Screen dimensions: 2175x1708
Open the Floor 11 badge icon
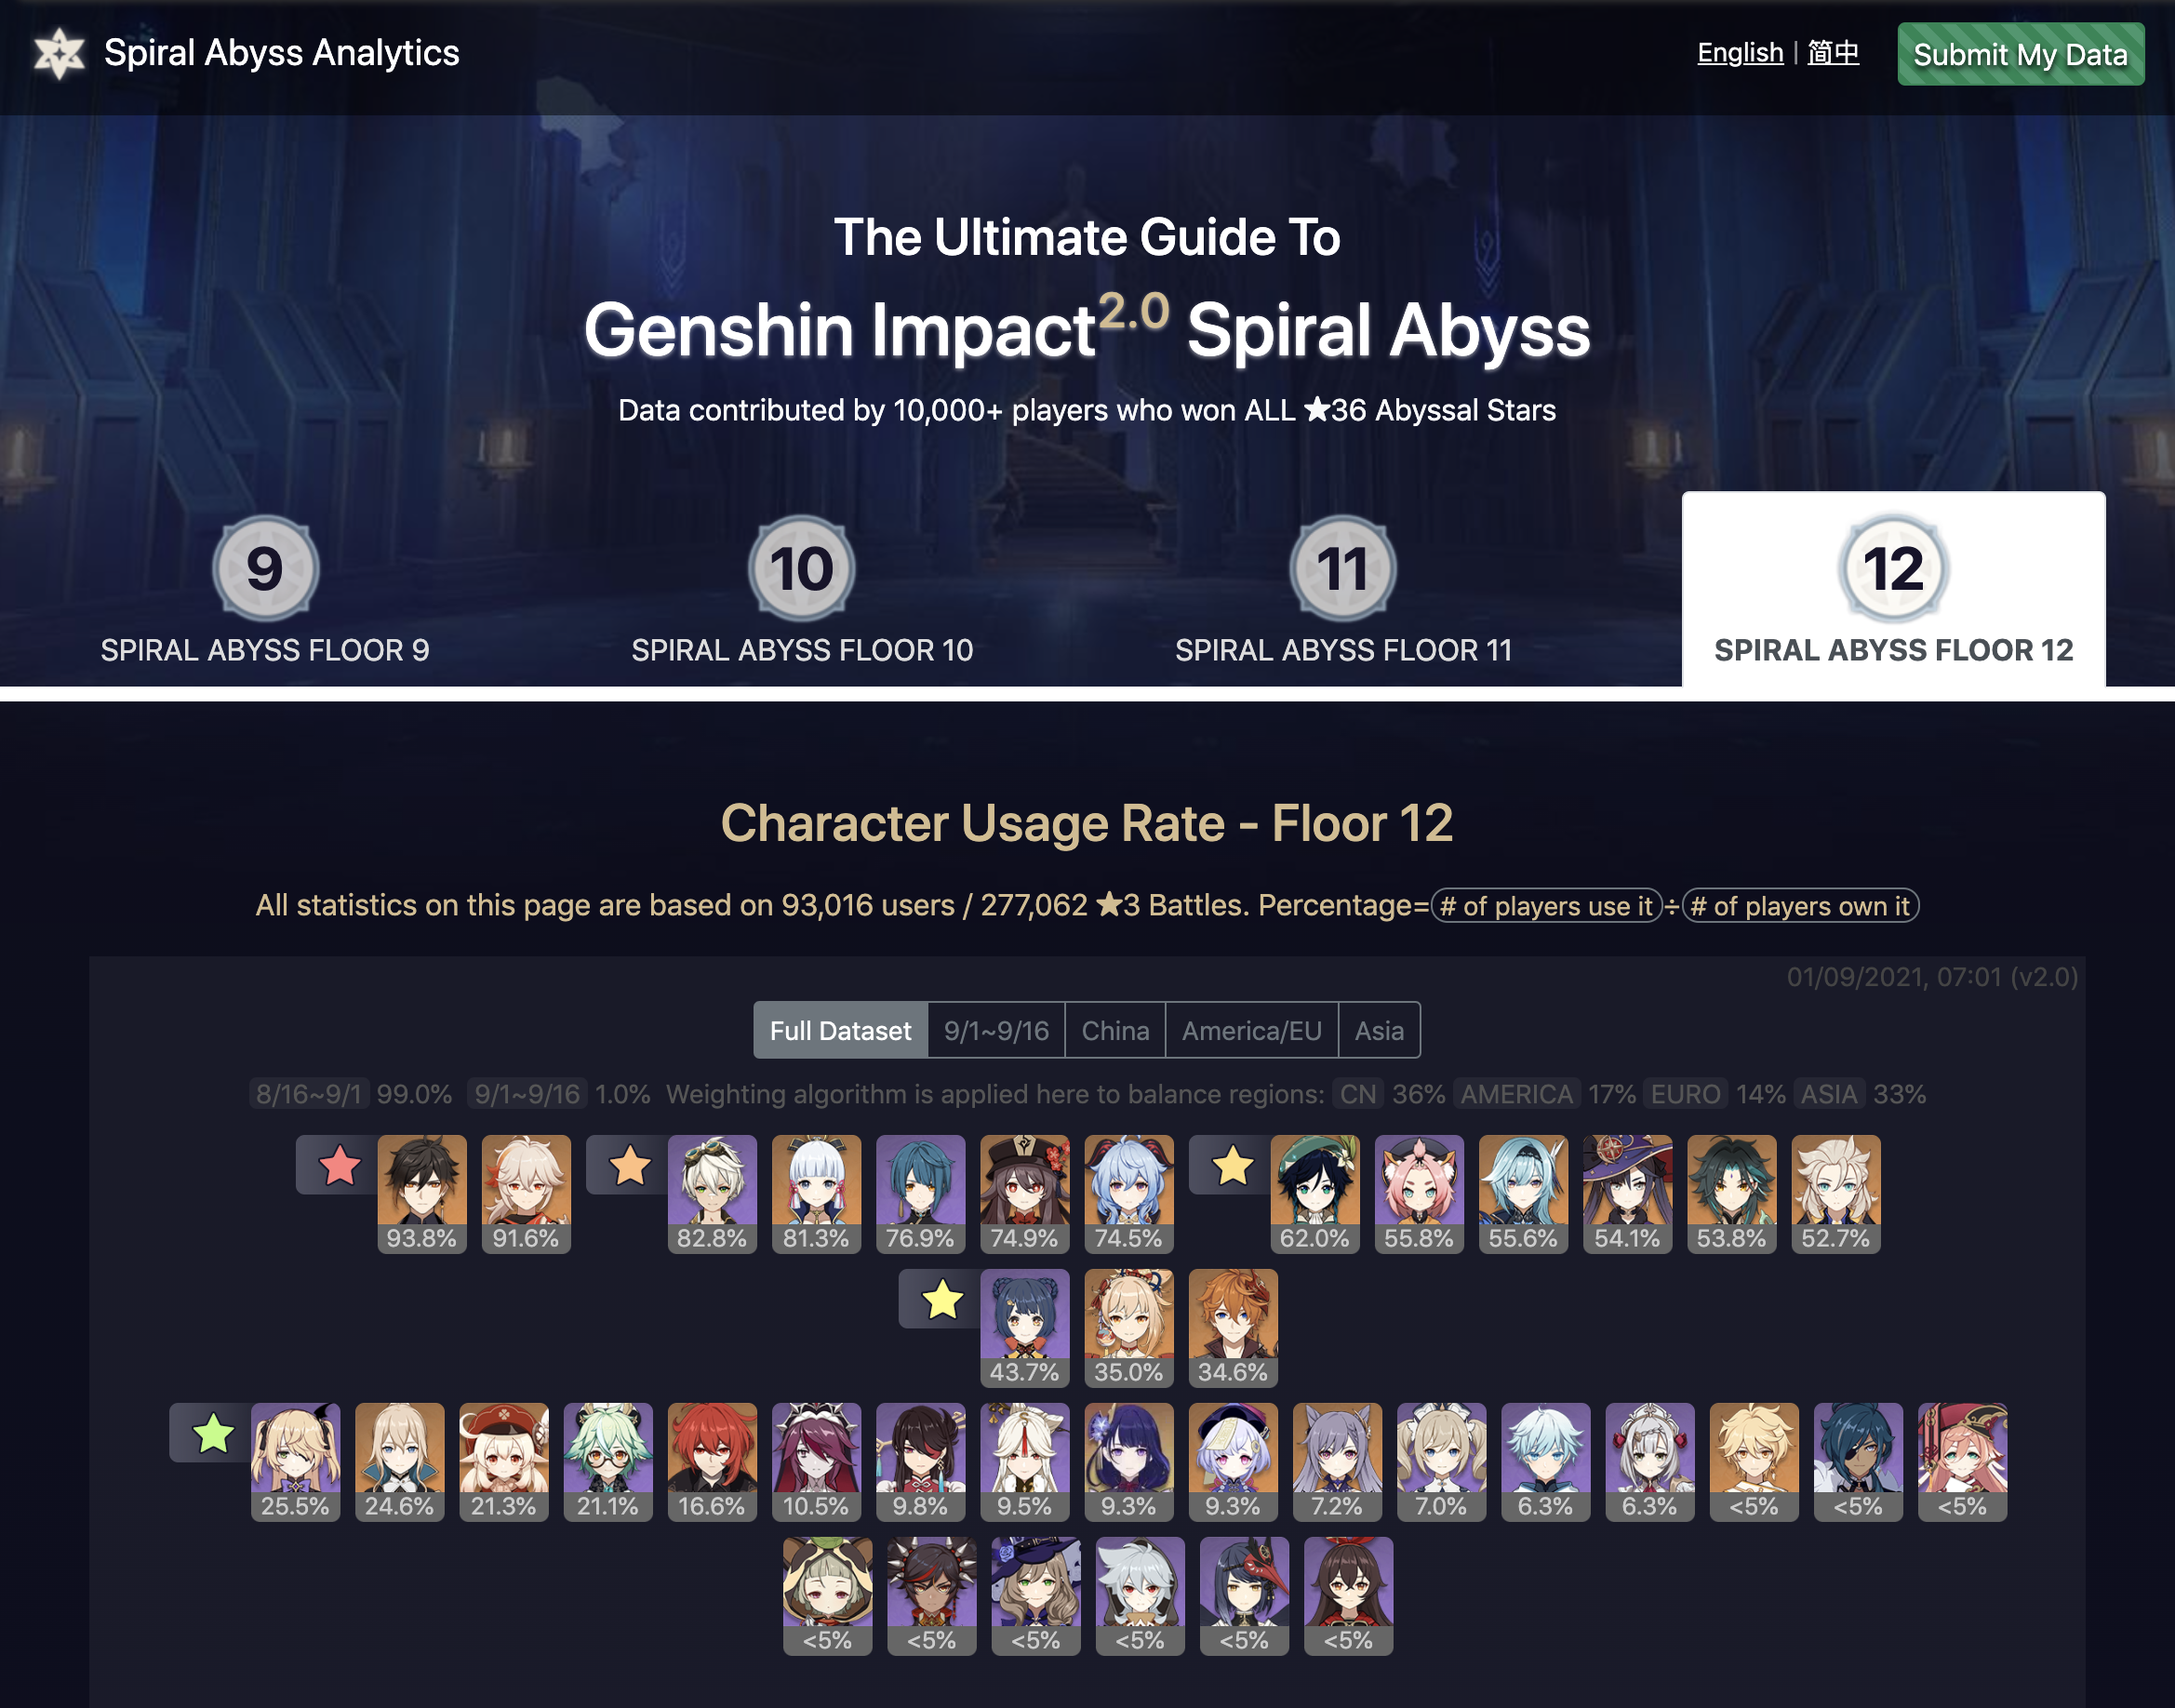1343,568
